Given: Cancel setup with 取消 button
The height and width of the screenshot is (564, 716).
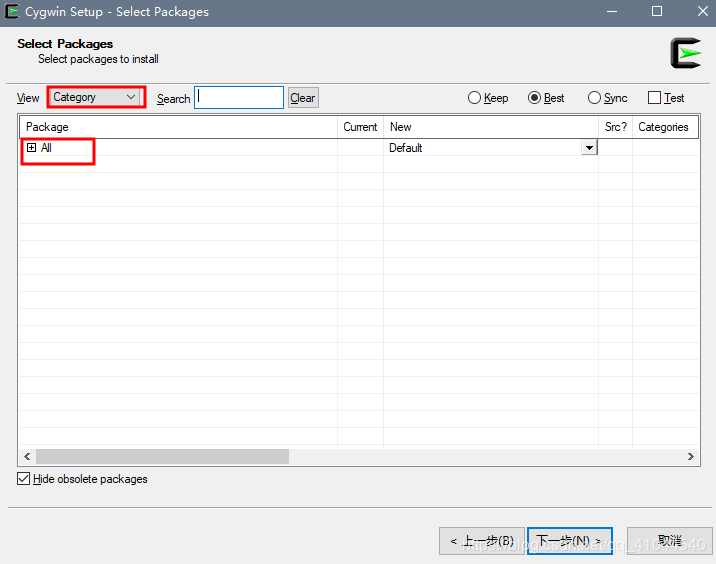Looking at the screenshot, I should pos(669,541).
